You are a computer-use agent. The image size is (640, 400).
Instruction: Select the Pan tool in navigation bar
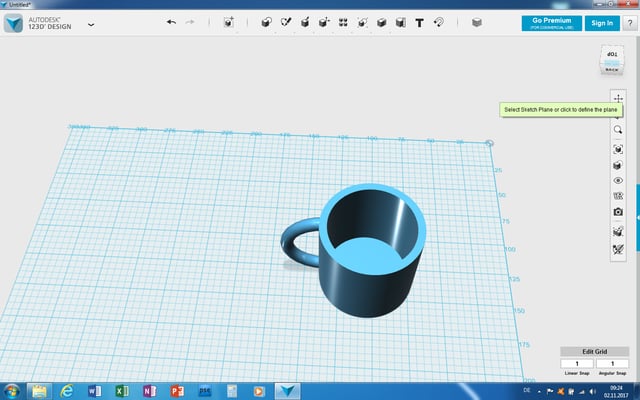(x=618, y=99)
